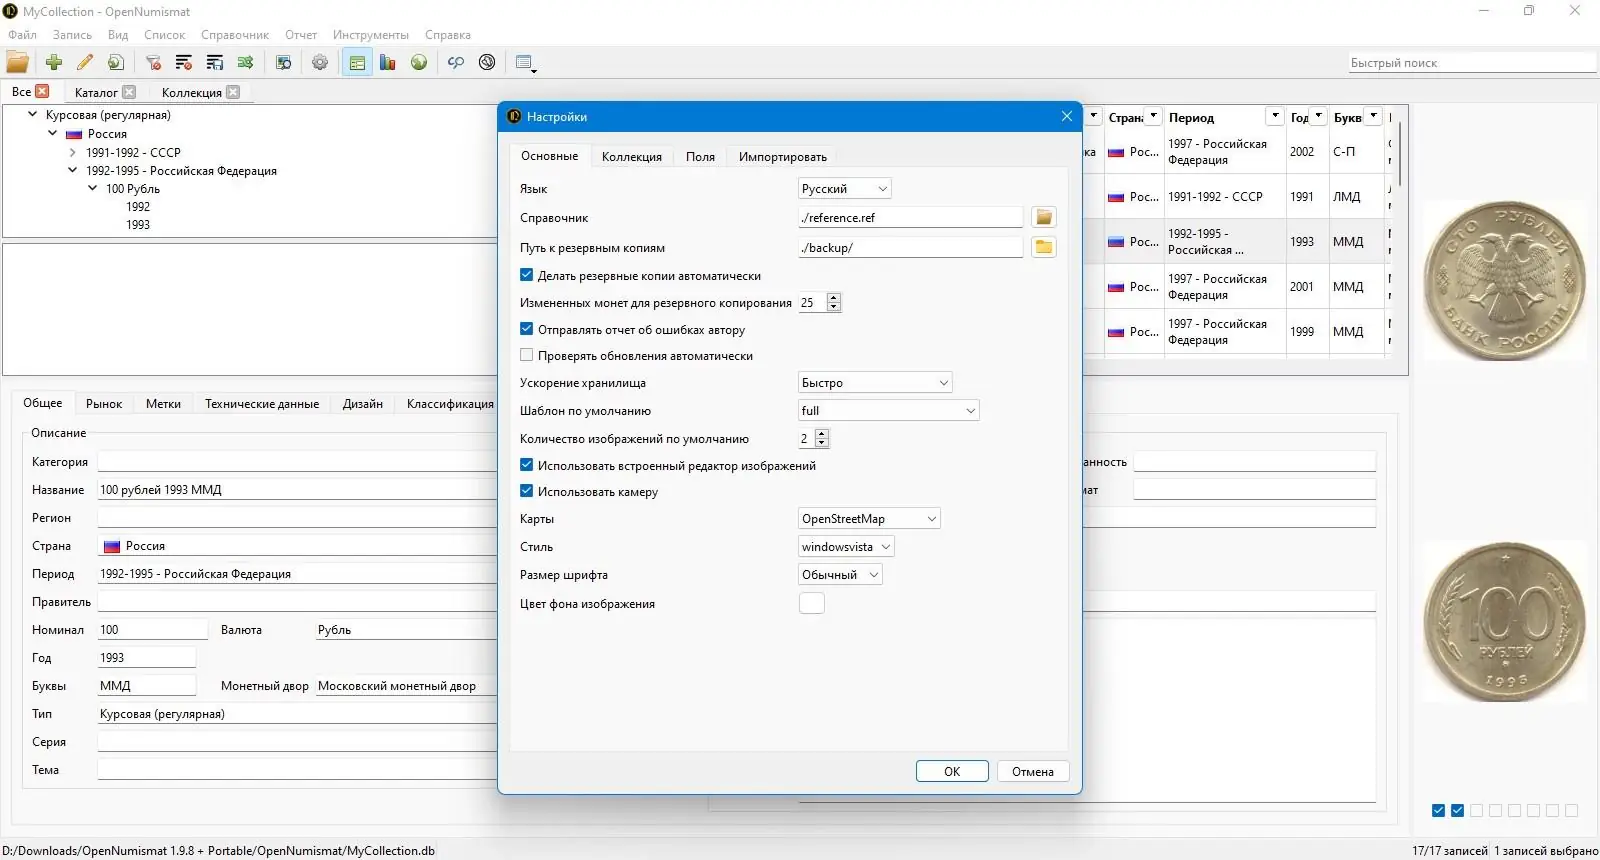The image size is (1600, 860).
Task: Browse for backup path folder
Action: (1044, 247)
